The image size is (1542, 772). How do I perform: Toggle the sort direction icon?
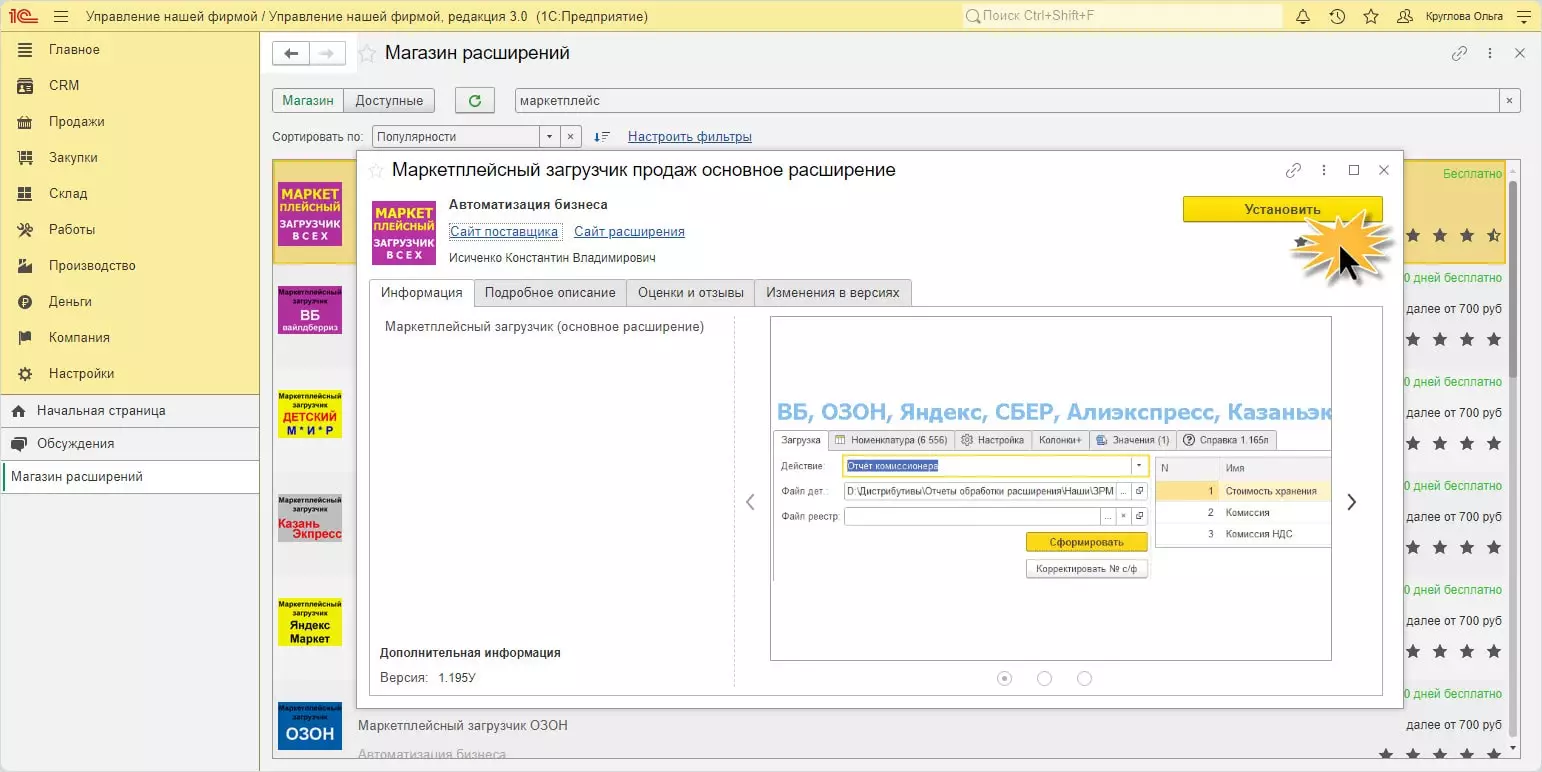[x=601, y=136]
